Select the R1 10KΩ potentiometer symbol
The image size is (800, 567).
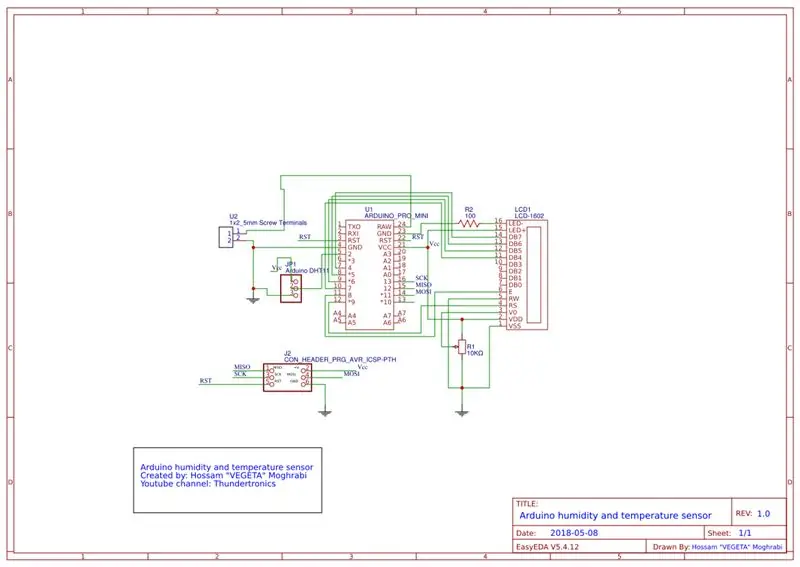(x=461, y=347)
